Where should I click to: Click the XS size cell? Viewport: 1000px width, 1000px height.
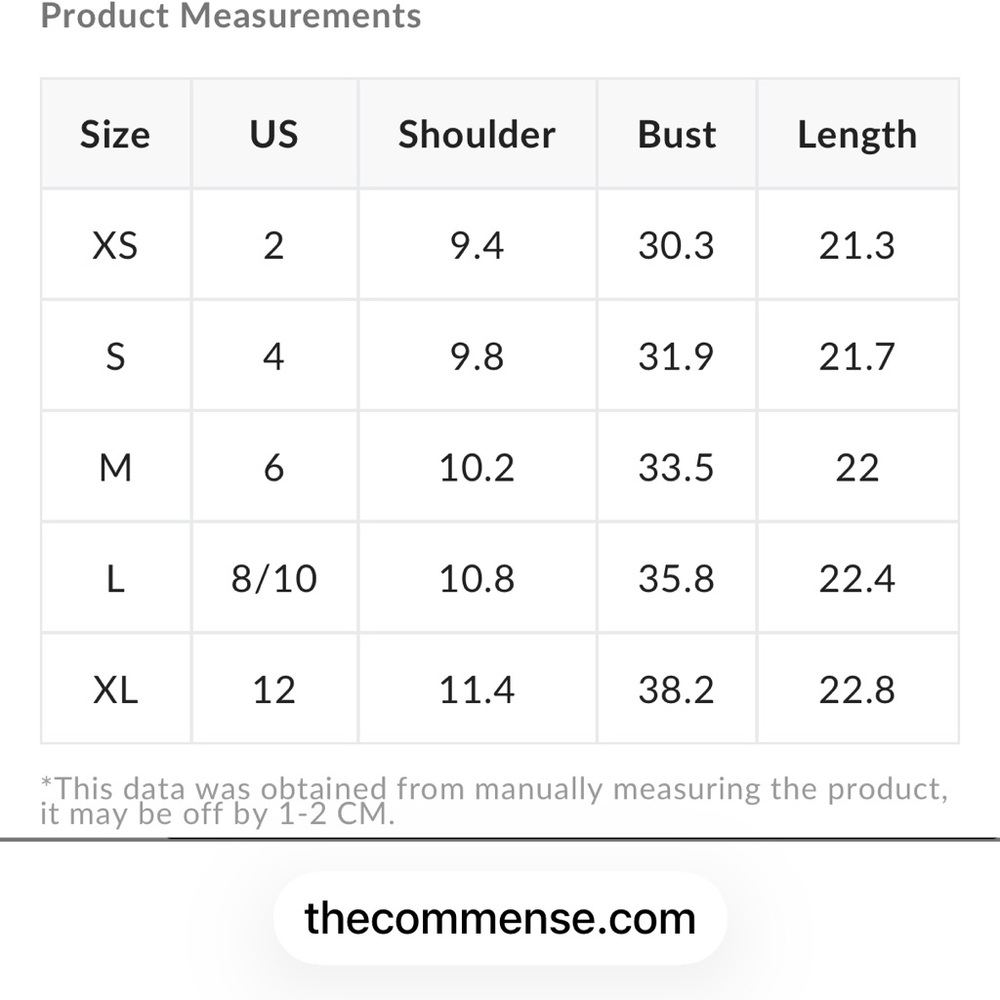(115, 245)
